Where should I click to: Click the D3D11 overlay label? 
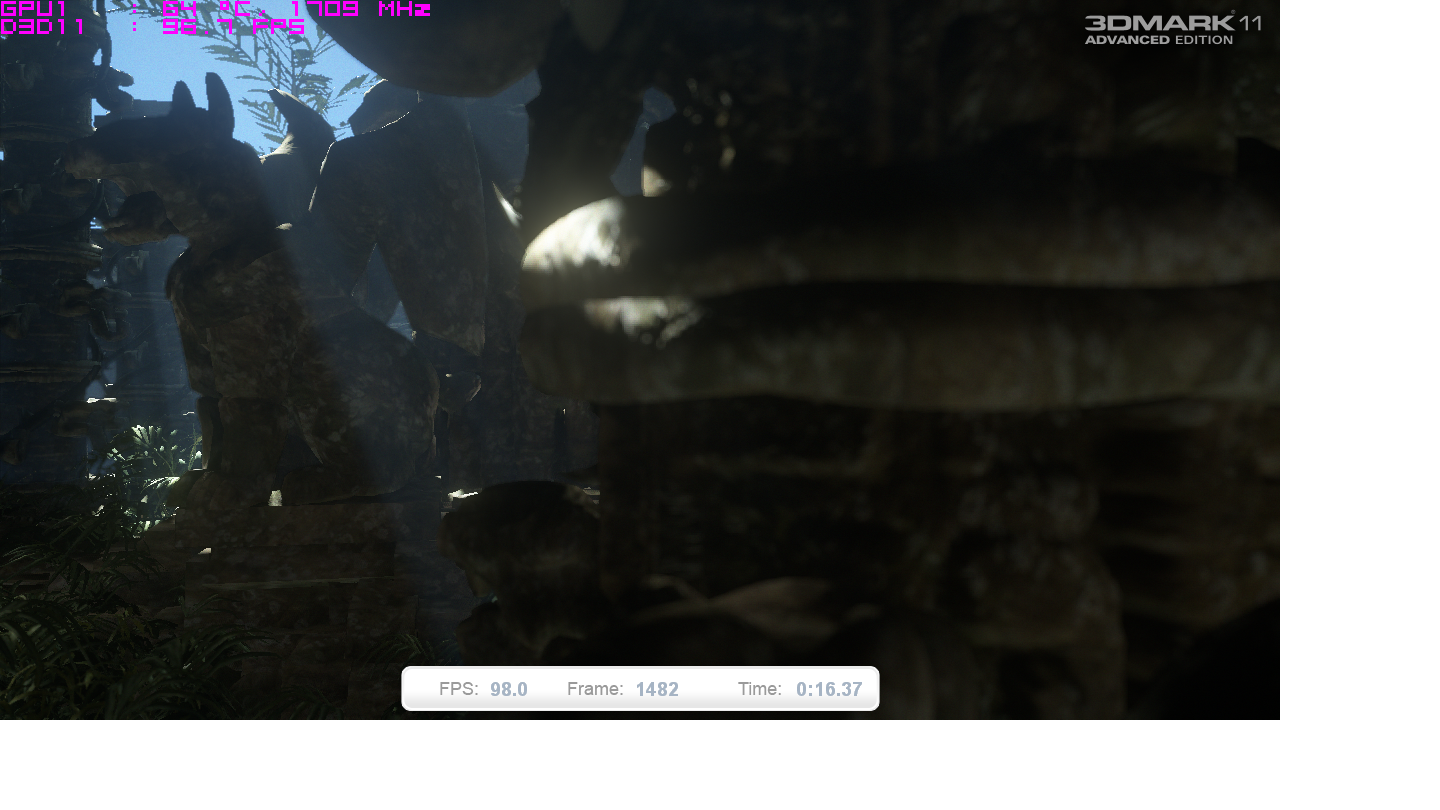(43, 27)
